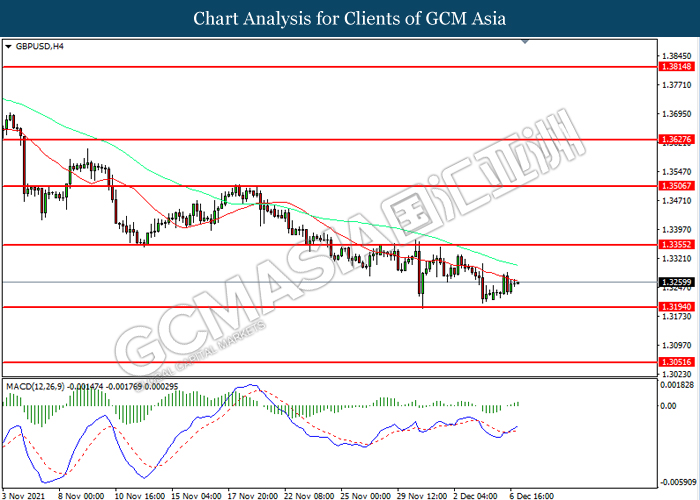
Task: Click the MACD 0.00 zero scale value
Action: (x=669, y=406)
